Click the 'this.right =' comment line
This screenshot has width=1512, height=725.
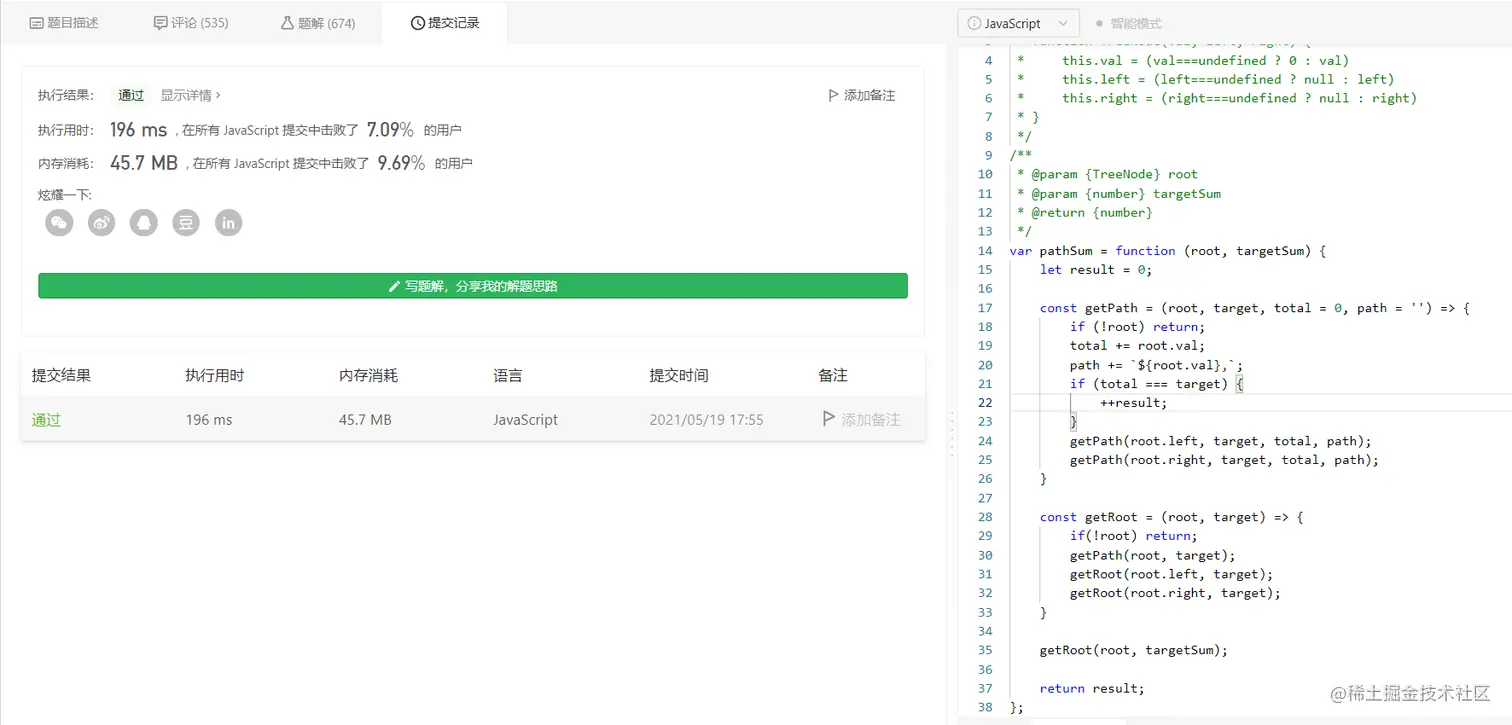tap(1240, 99)
